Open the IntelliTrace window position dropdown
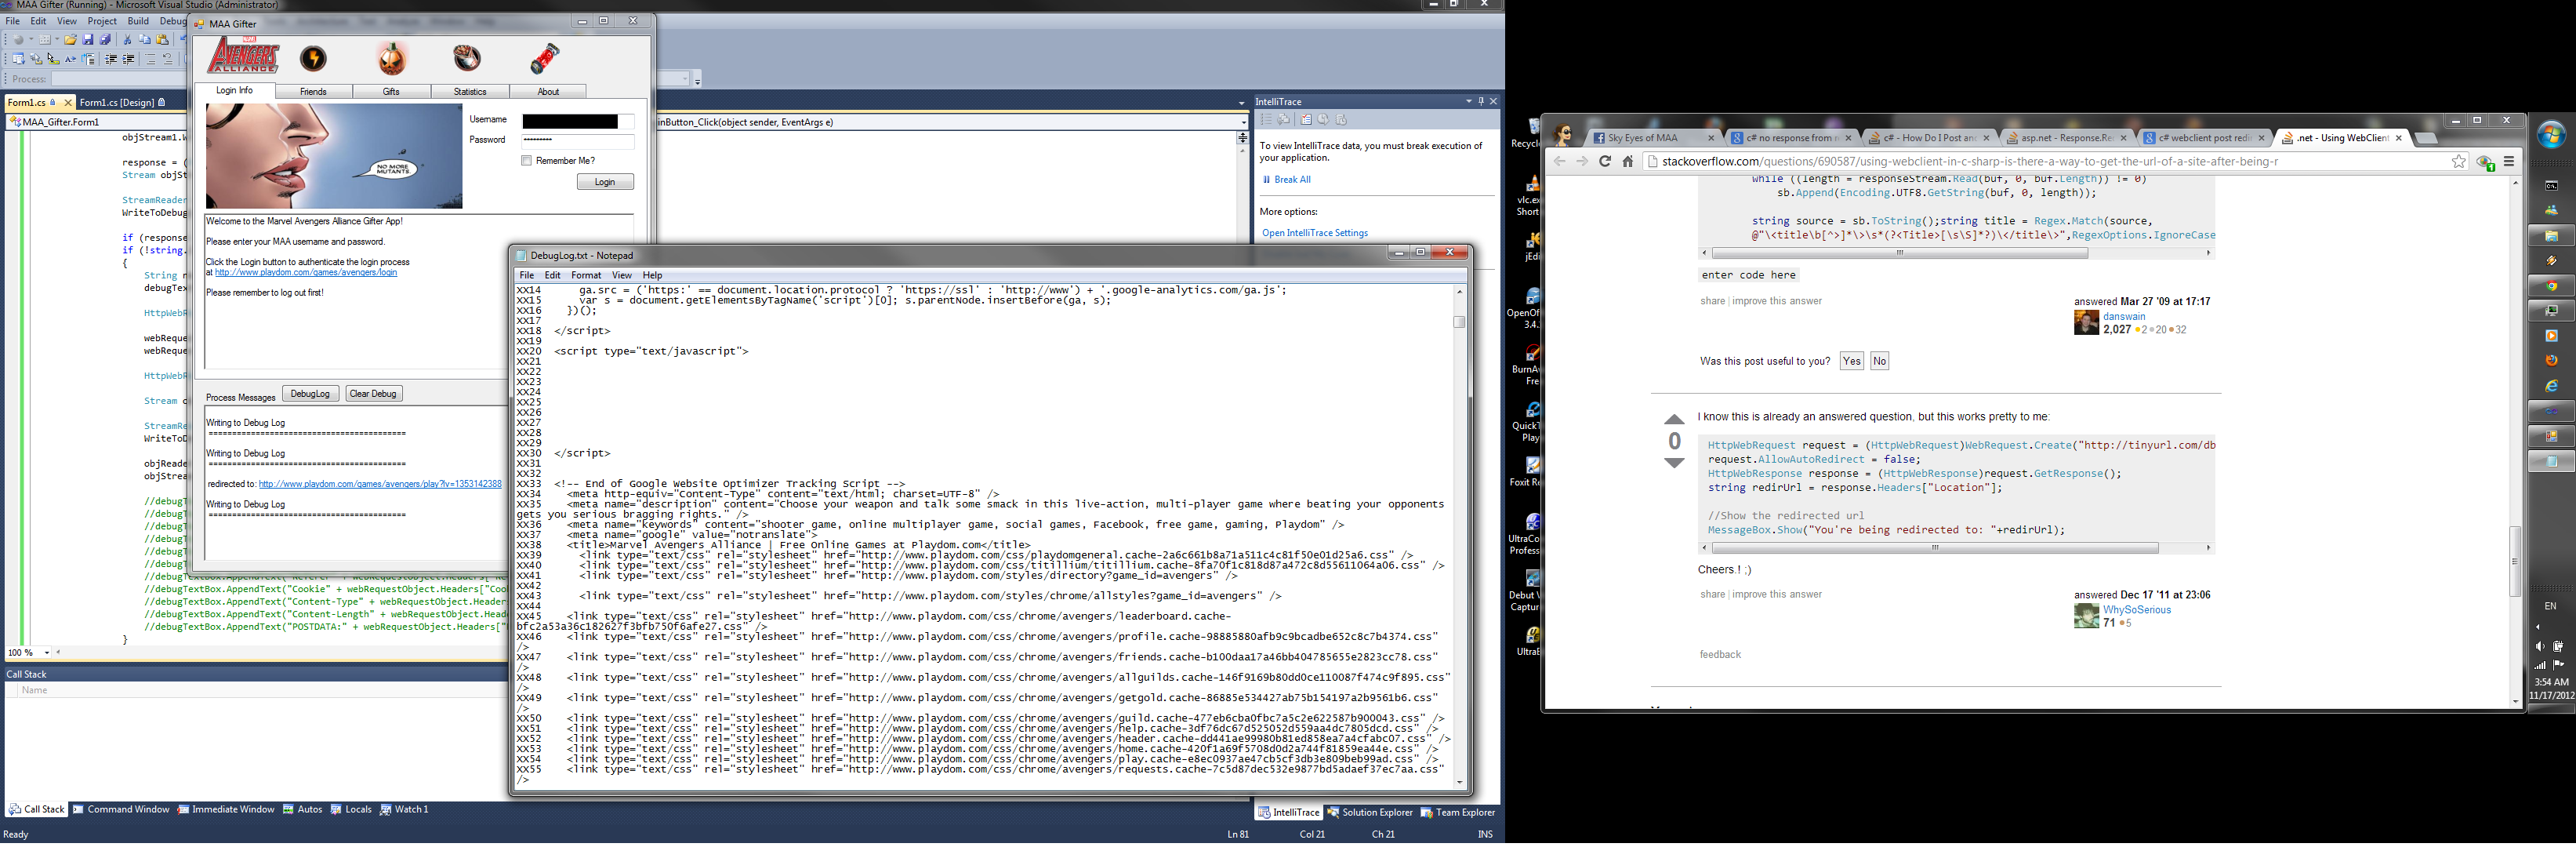Viewport: 2576px width, 847px height. tap(1468, 102)
